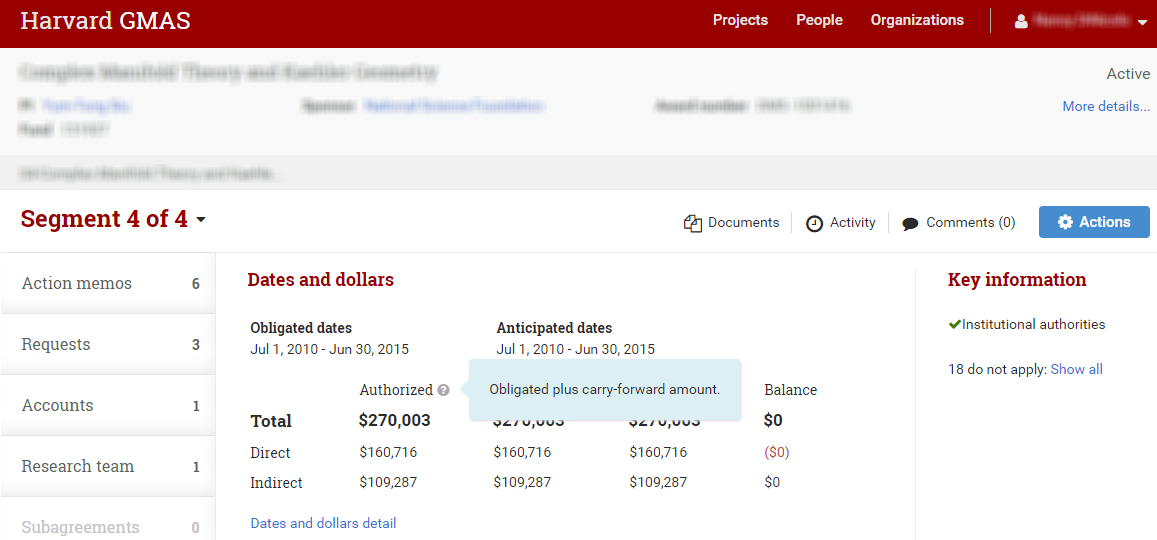Image resolution: width=1157 pixels, height=540 pixels.
Task: Expand the Segment 4 of 4 dropdown
Action: tap(201, 220)
